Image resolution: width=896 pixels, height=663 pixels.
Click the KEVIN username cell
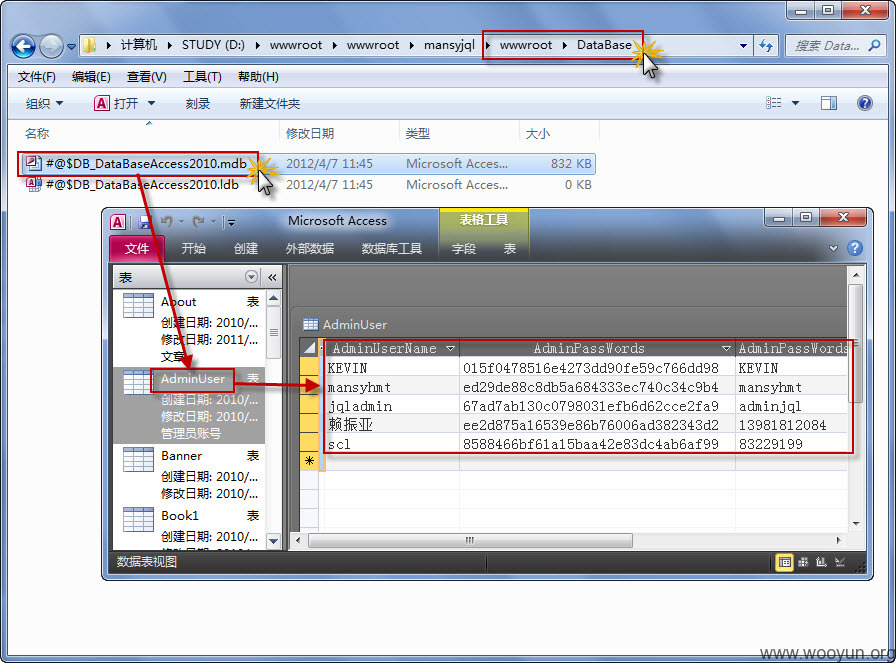[x=392, y=368]
